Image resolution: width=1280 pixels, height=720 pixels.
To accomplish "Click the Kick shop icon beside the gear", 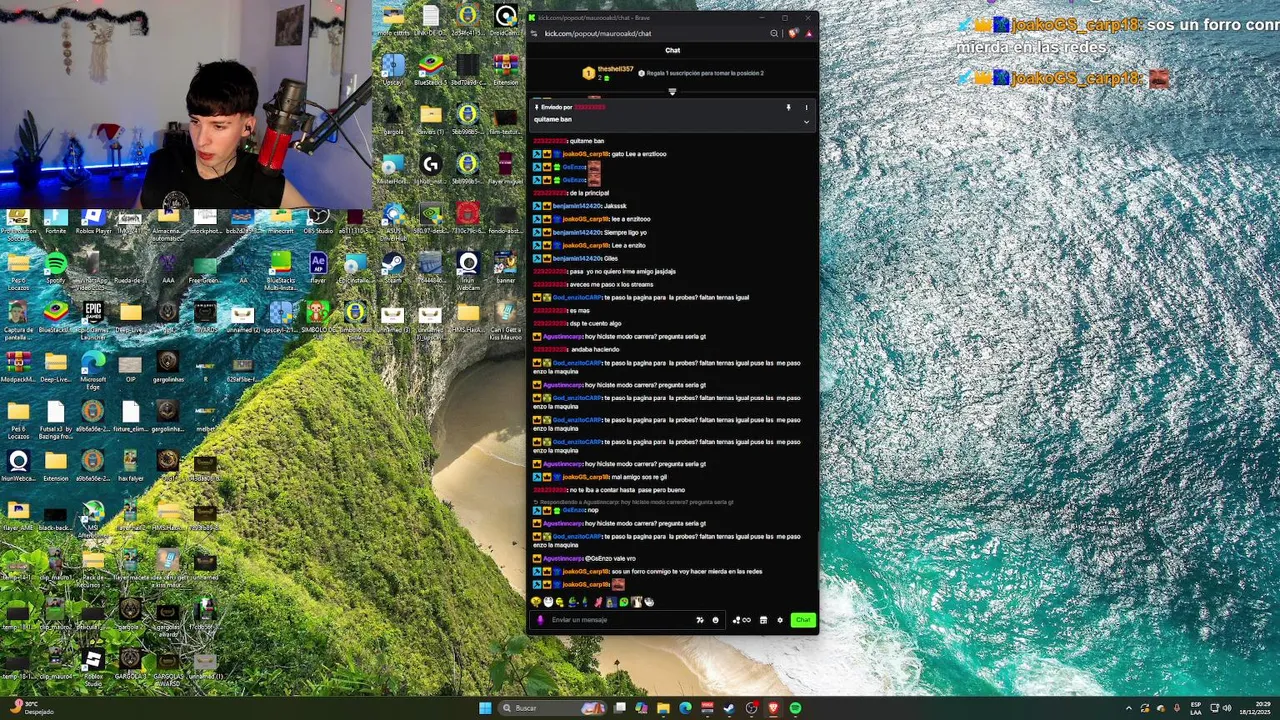I will click(x=763, y=620).
